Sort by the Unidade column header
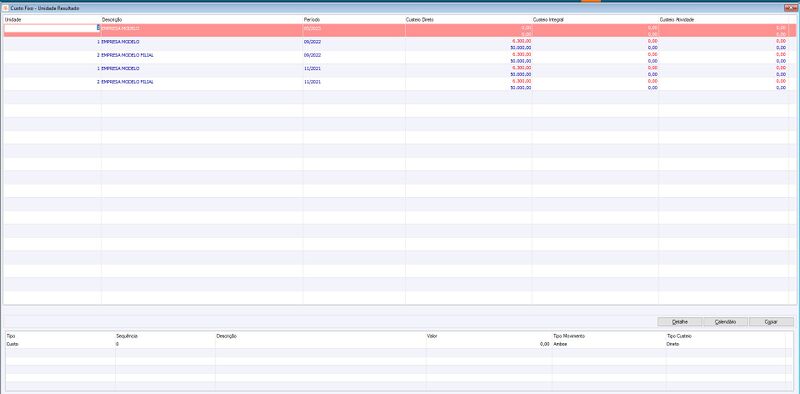 [x=13, y=19]
